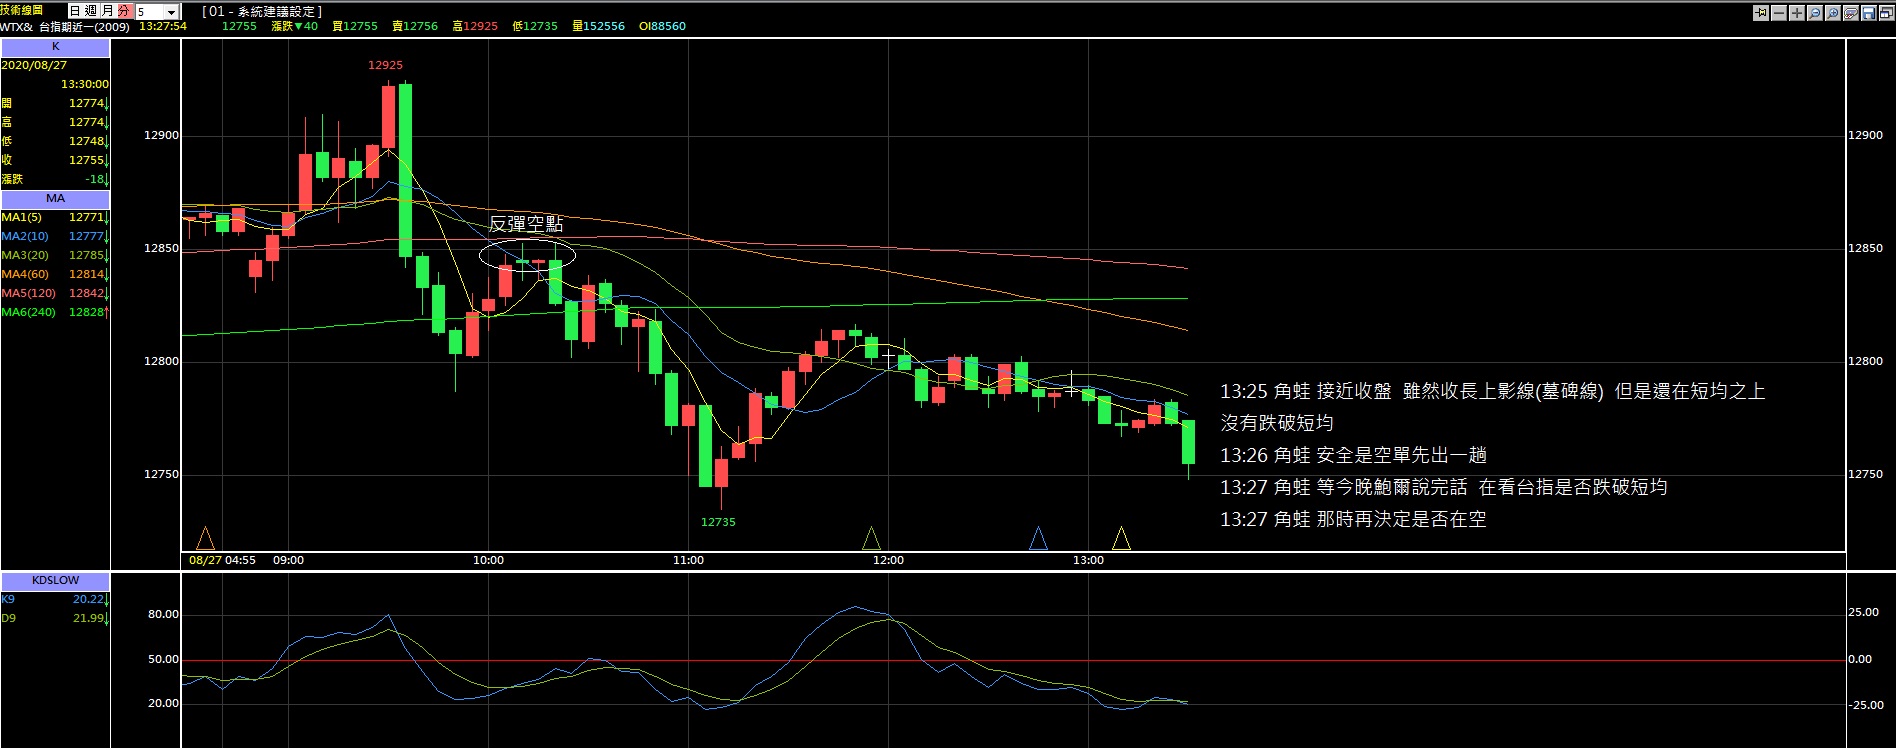Screen dimensions: 1896x750
Task: Select the 日 daily period button
Action: (75, 11)
